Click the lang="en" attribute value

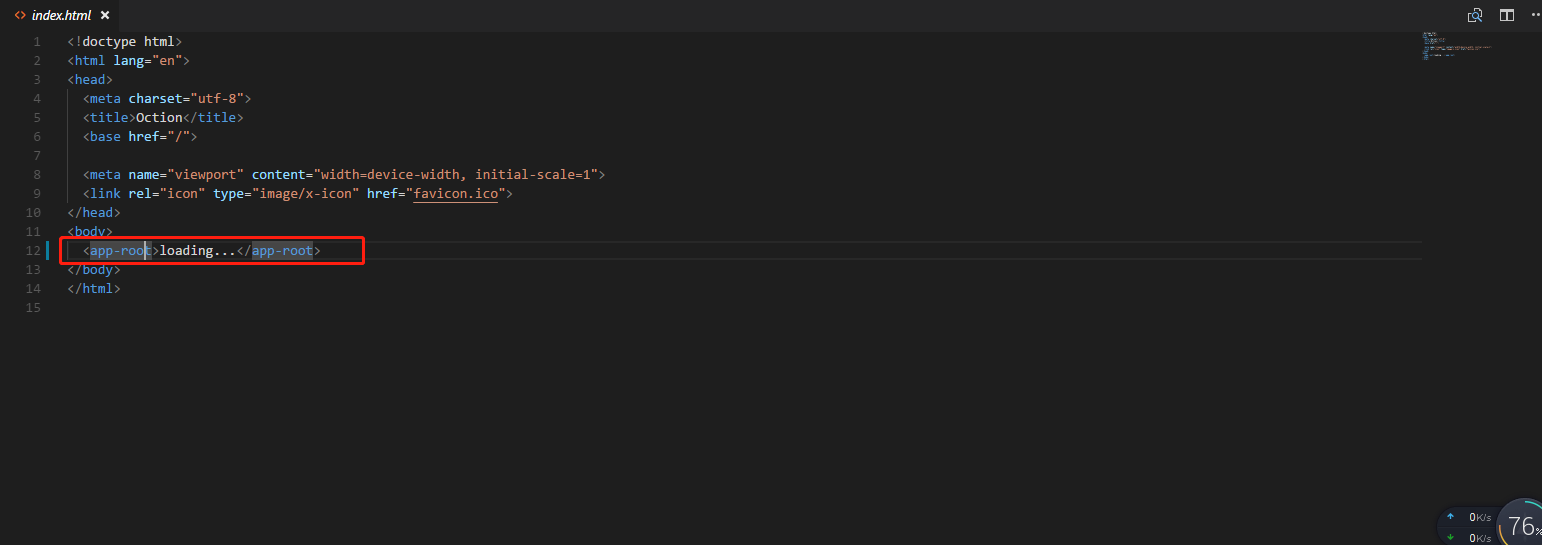tap(167, 61)
